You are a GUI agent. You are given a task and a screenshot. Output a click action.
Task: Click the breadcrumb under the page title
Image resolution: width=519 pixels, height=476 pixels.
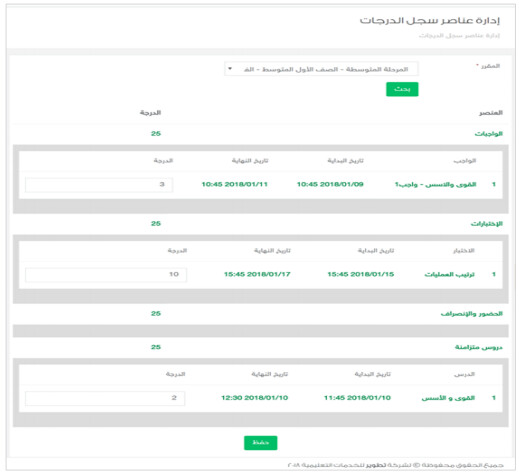pyautogui.click(x=459, y=35)
